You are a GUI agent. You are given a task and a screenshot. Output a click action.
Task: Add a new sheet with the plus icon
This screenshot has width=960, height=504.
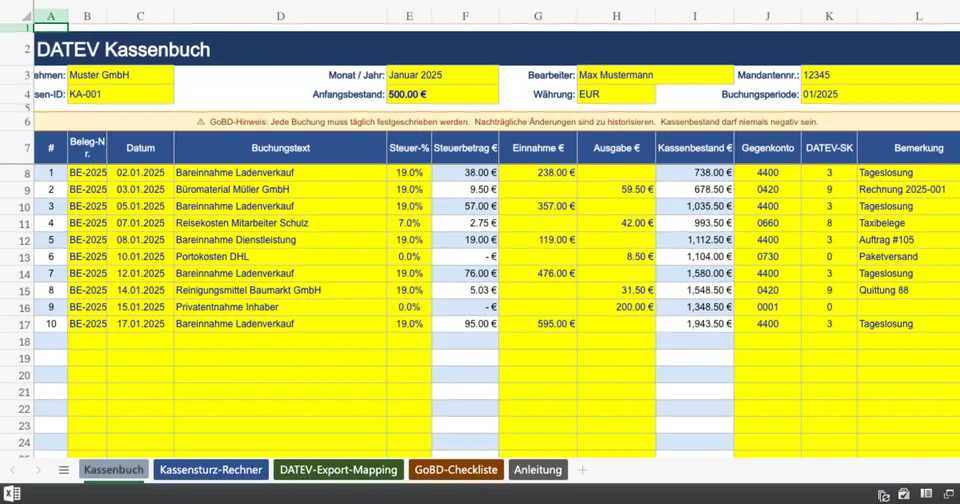[583, 470]
